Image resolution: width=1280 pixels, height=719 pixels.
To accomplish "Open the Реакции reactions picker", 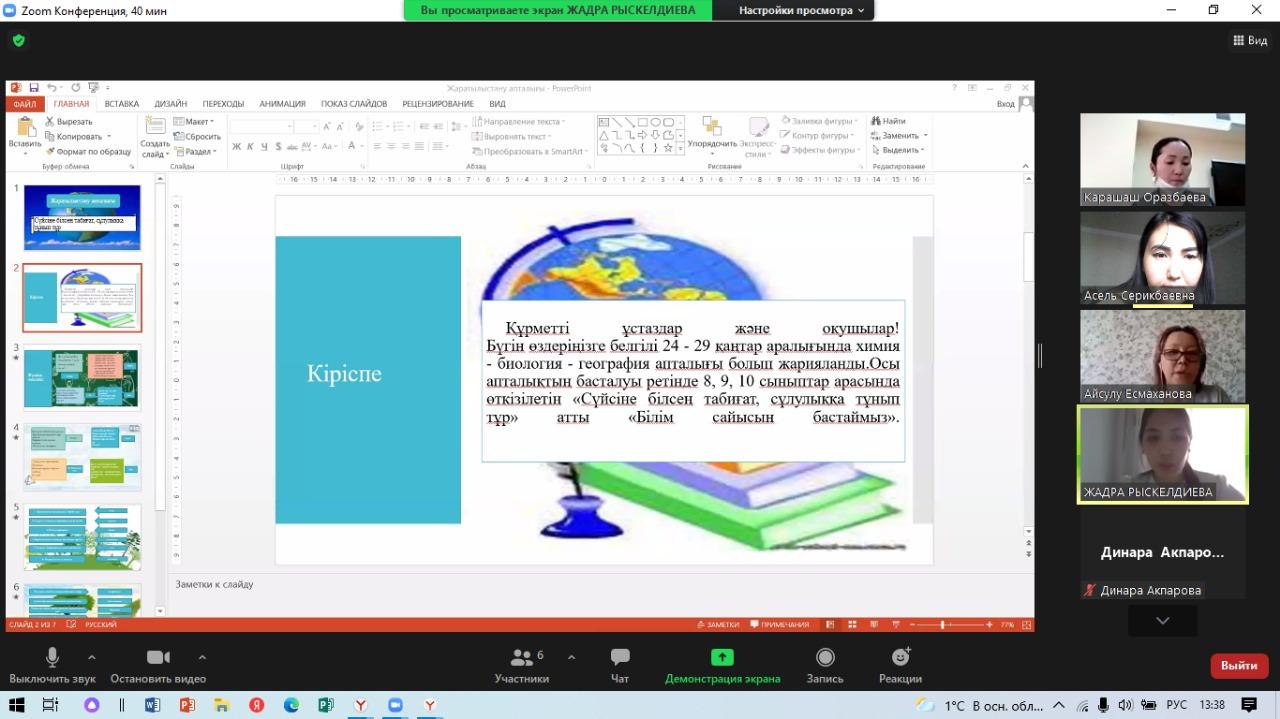I will point(900,665).
